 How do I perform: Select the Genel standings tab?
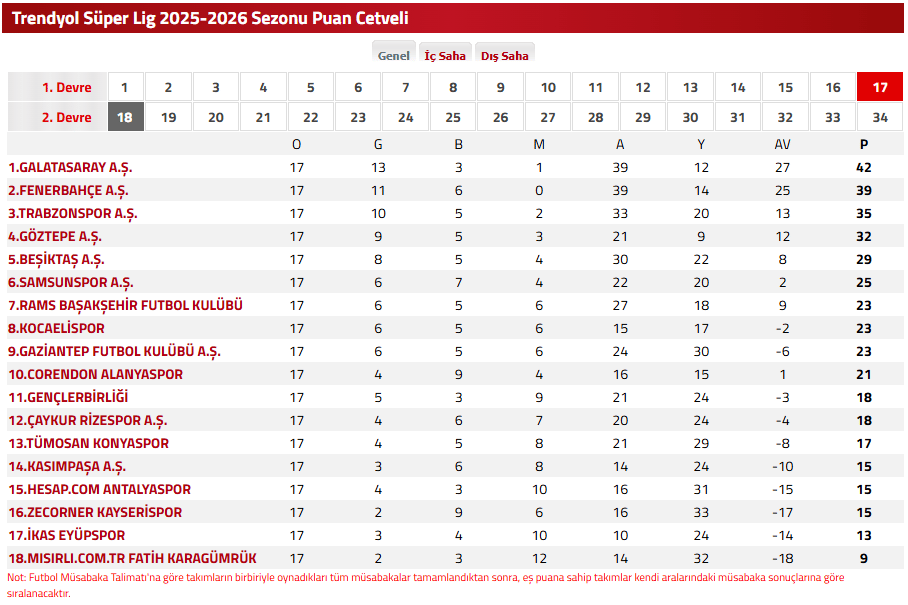[x=394, y=56]
